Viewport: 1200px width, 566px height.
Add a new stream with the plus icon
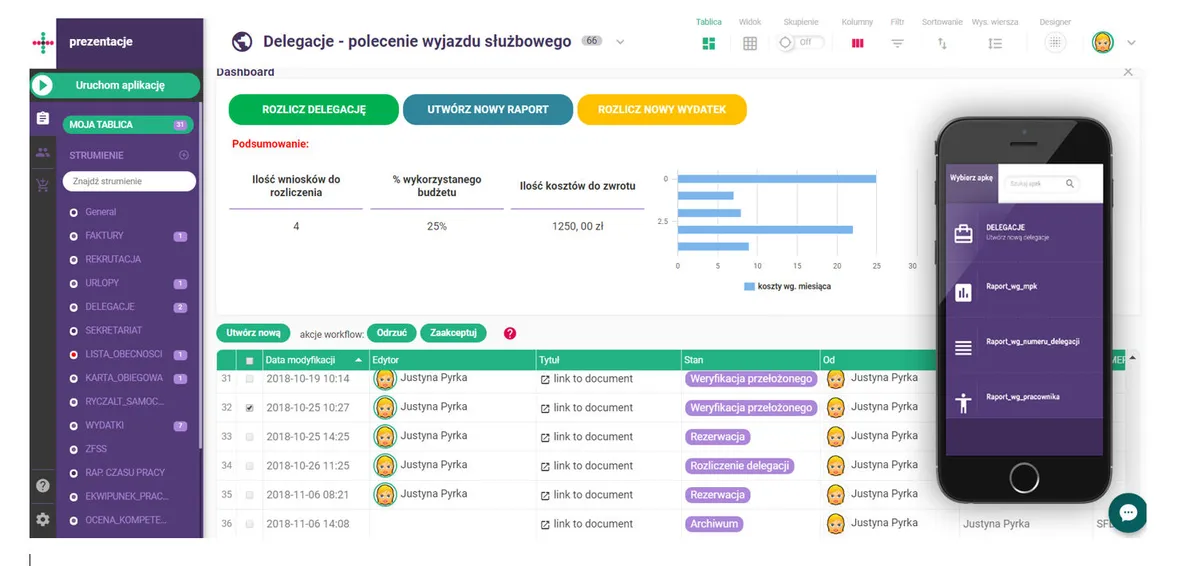[183, 155]
